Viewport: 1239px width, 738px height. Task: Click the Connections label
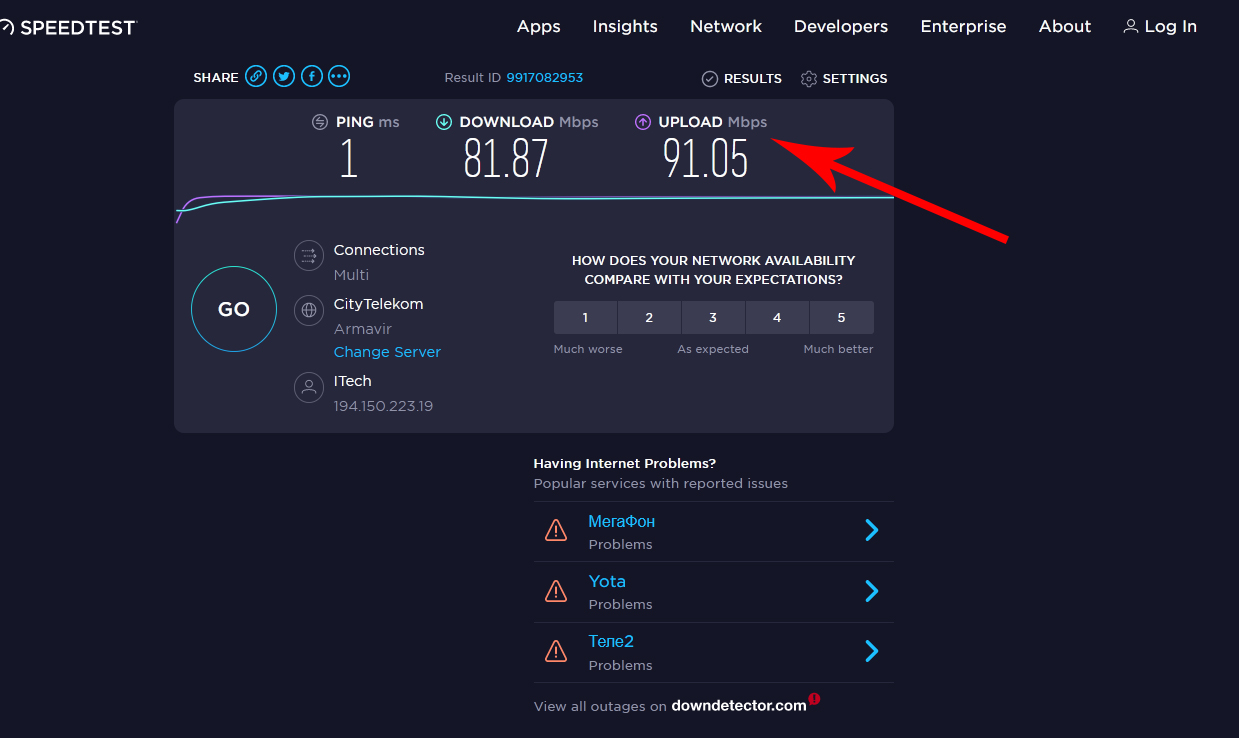(x=379, y=250)
